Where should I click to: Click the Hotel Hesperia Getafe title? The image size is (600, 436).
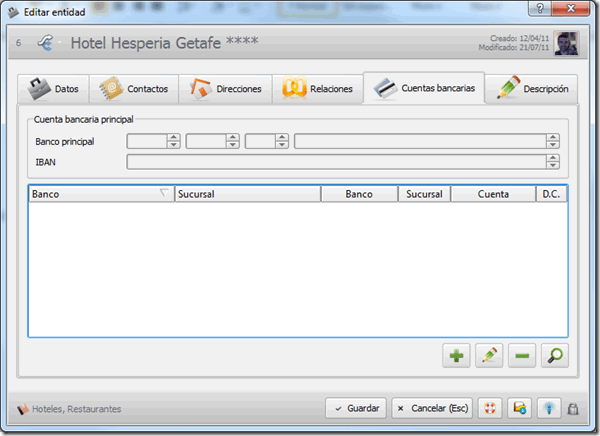pyautogui.click(x=165, y=42)
